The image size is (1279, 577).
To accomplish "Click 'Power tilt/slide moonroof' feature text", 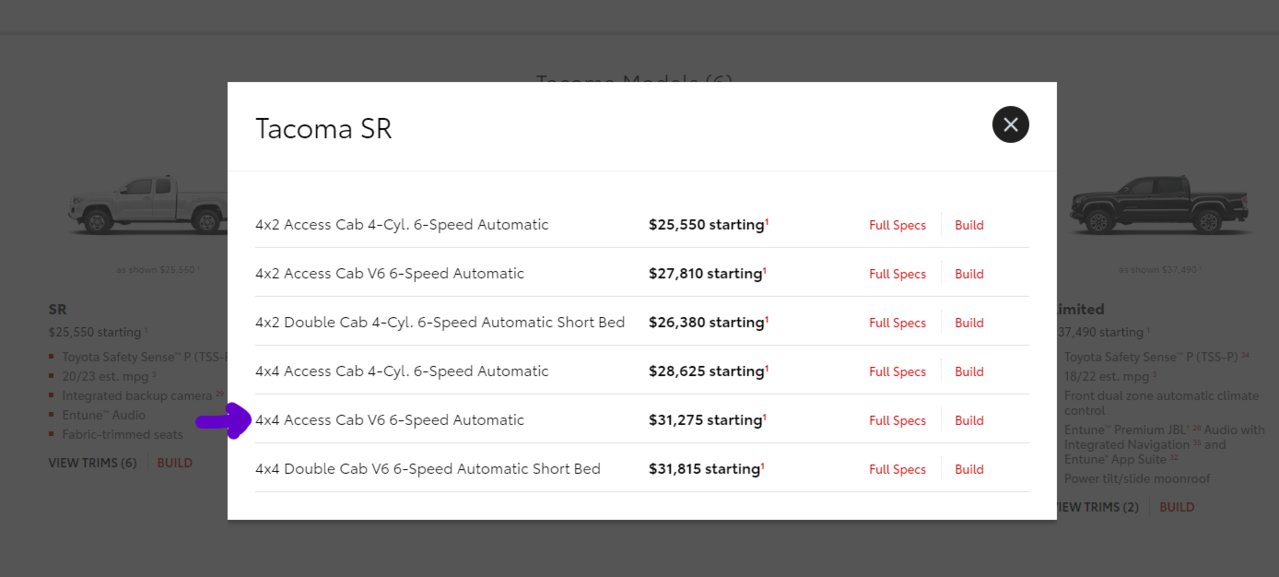I will pyautogui.click(x=1137, y=479).
